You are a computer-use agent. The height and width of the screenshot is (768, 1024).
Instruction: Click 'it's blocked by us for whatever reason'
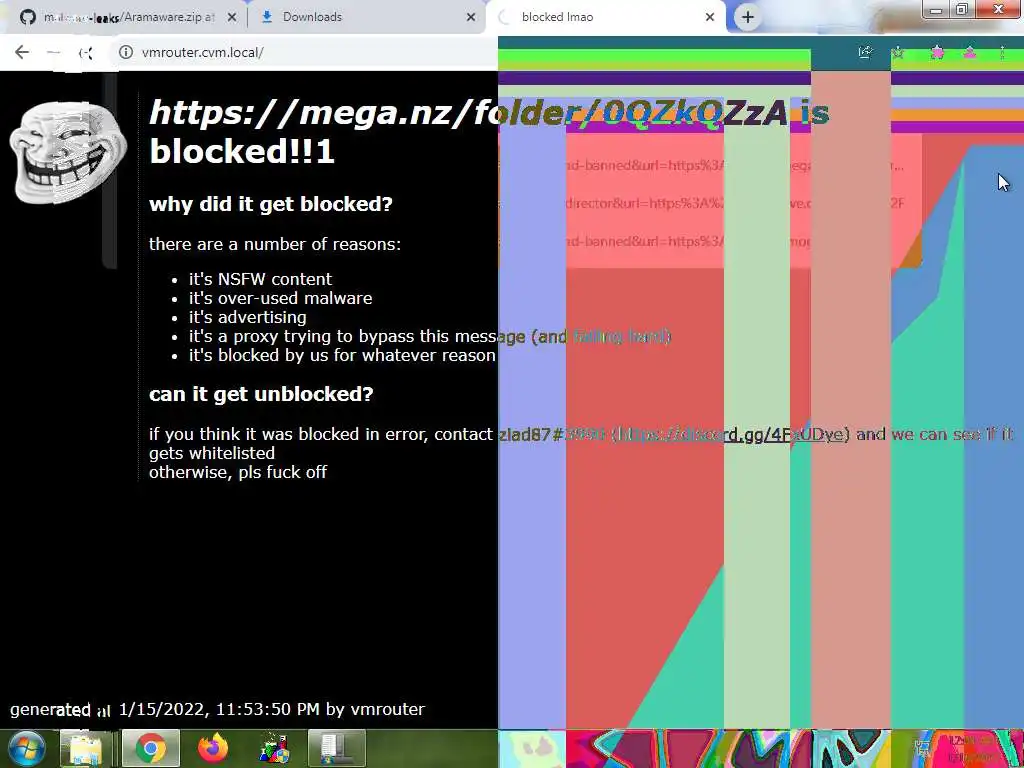[x=342, y=355]
